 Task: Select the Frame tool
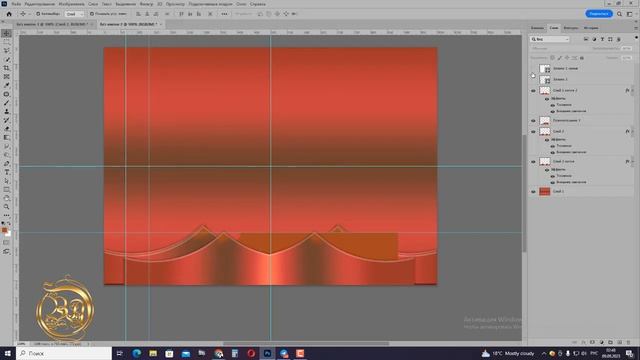click(7, 76)
